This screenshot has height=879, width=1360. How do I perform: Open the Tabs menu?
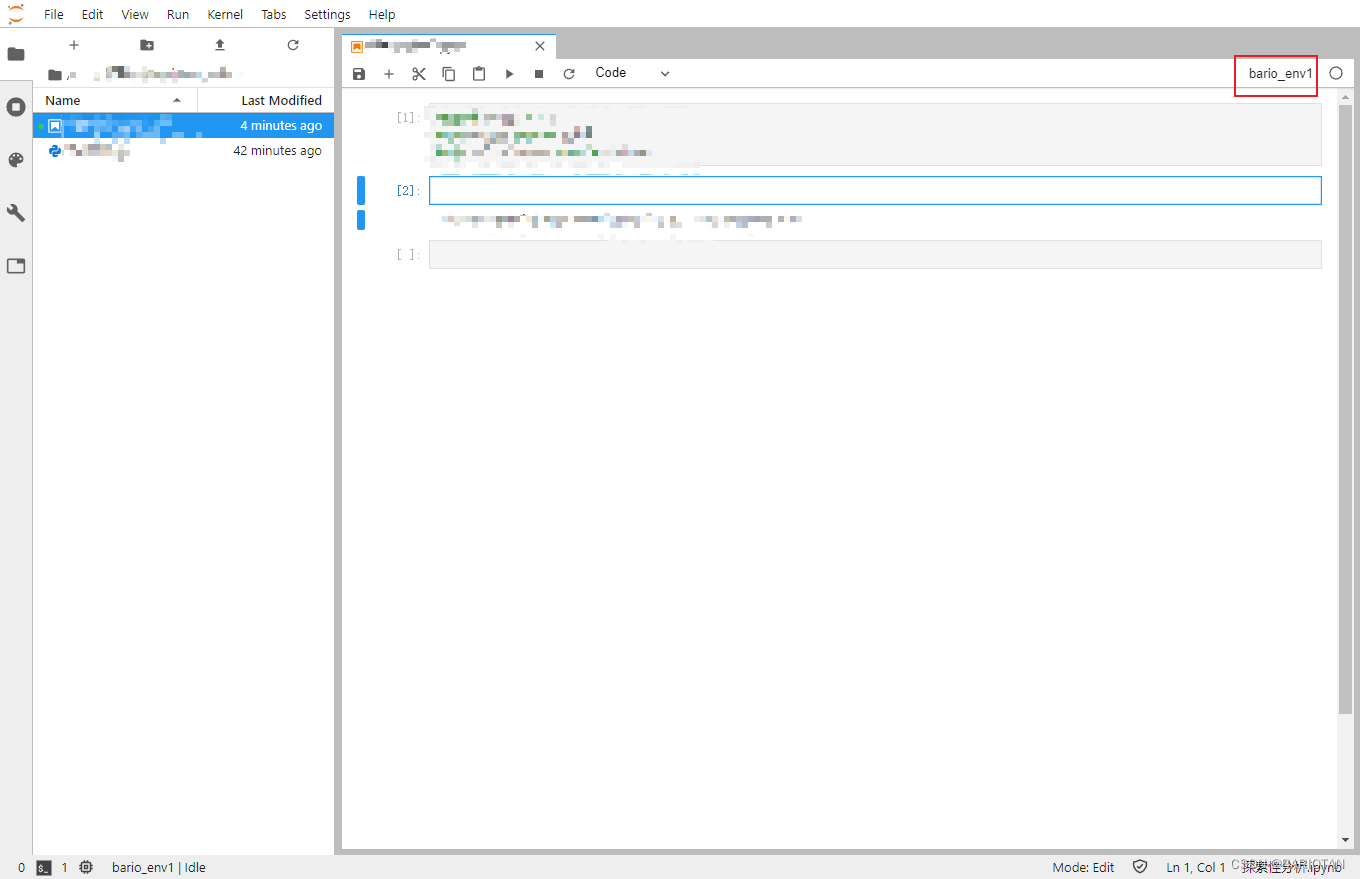pyautogui.click(x=274, y=14)
